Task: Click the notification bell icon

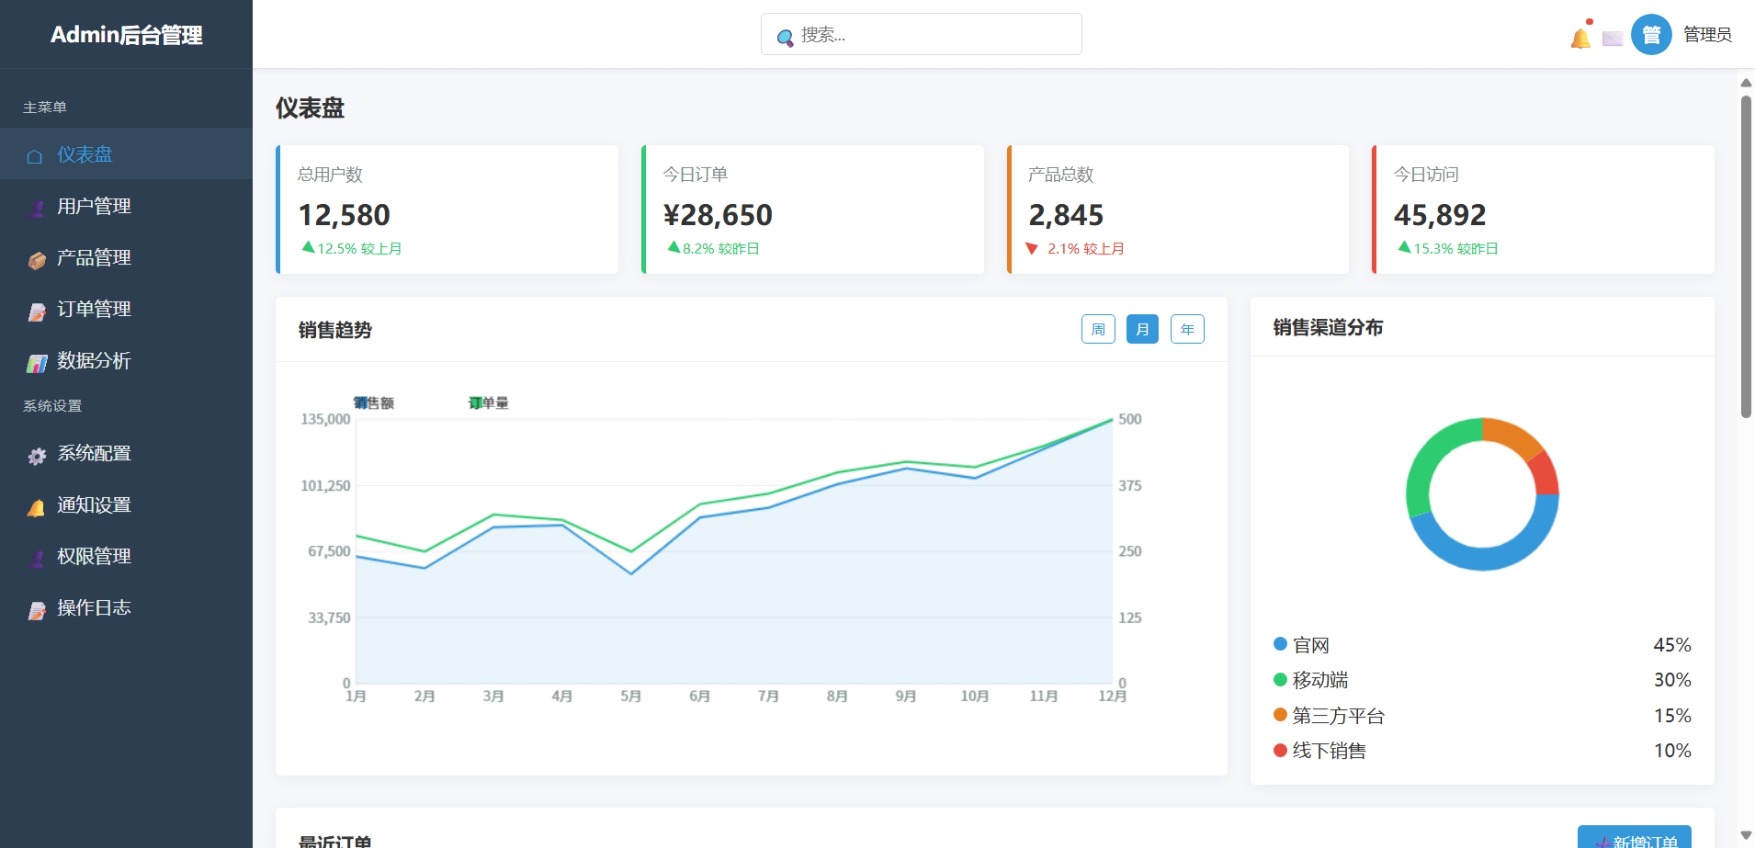Action: (1580, 38)
